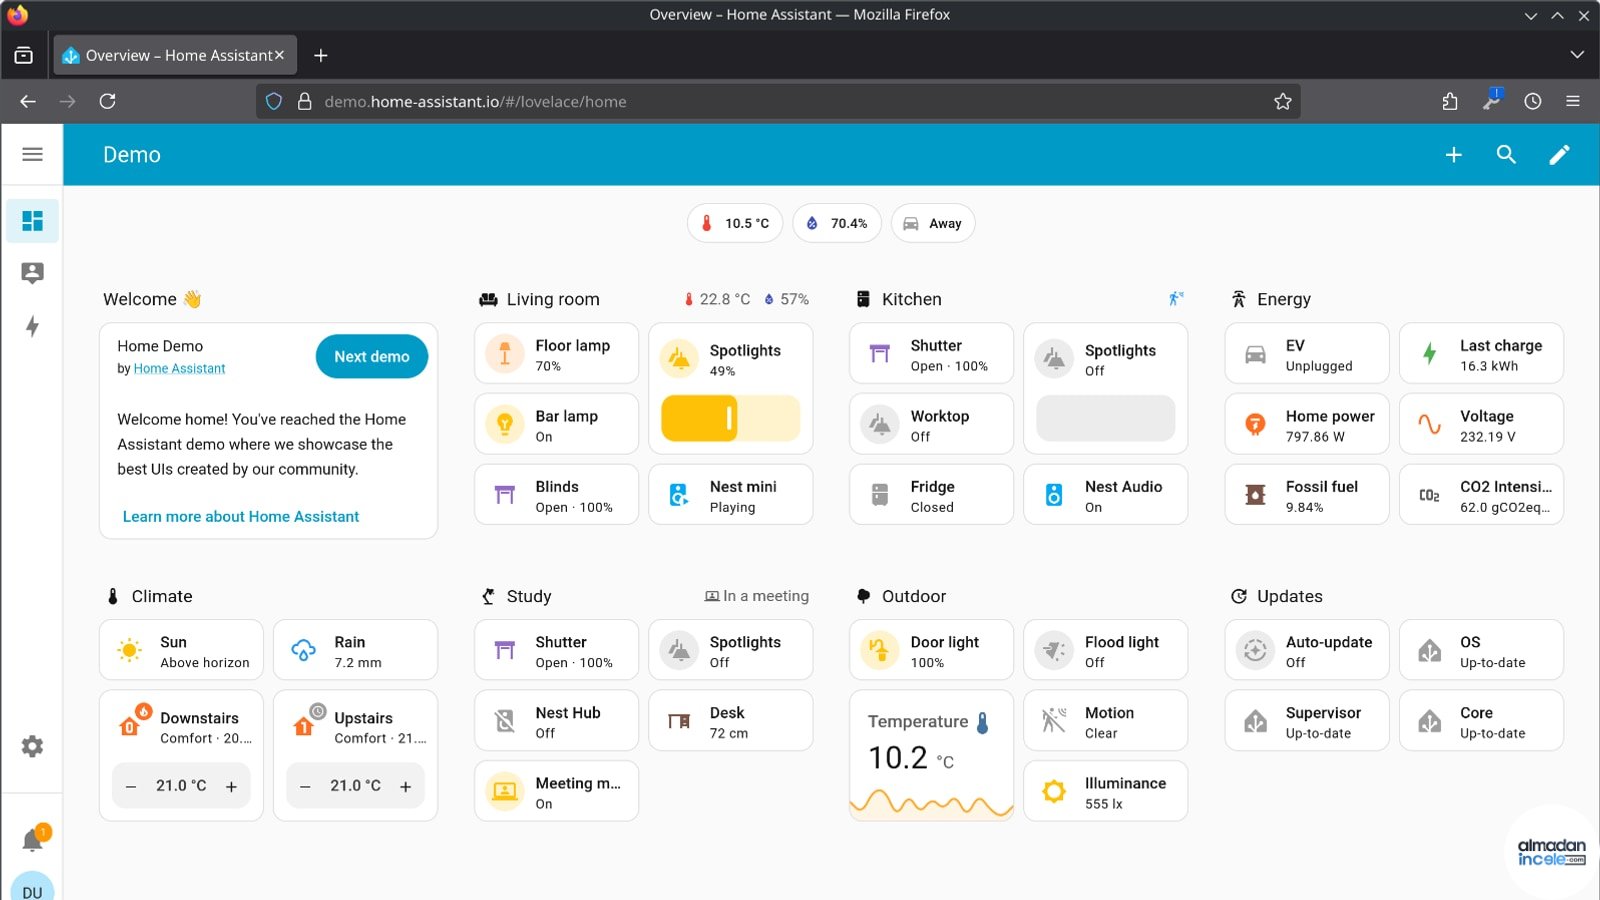1600x900 pixels.
Task: Open the energy lightning bolt sidebar icon
Action: [x=32, y=326]
